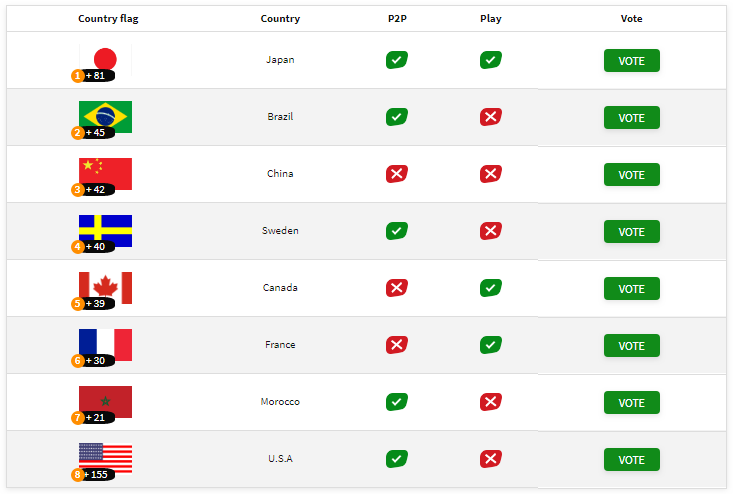Select the U.S.A flag image
Screen dimensions: 733x494
click(x=105, y=459)
